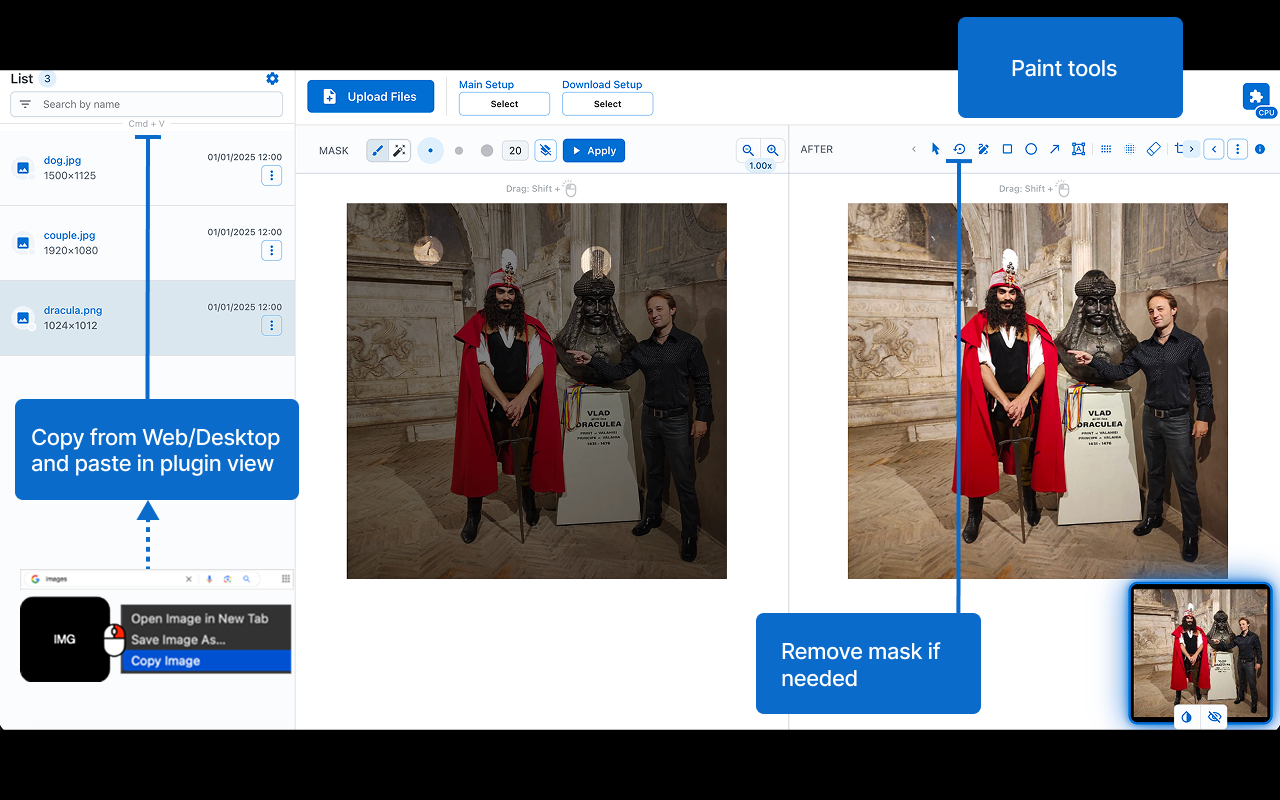Image resolution: width=1280 pixels, height=800 pixels.
Task: Select the Rectangle annotation tool
Action: (x=1007, y=149)
